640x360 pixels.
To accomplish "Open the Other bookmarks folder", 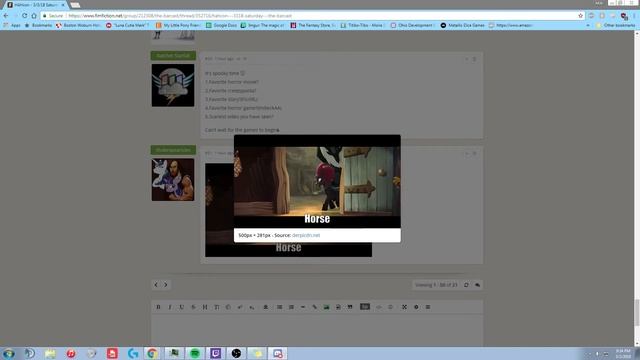I will pyautogui.click(x=616, y=25).
